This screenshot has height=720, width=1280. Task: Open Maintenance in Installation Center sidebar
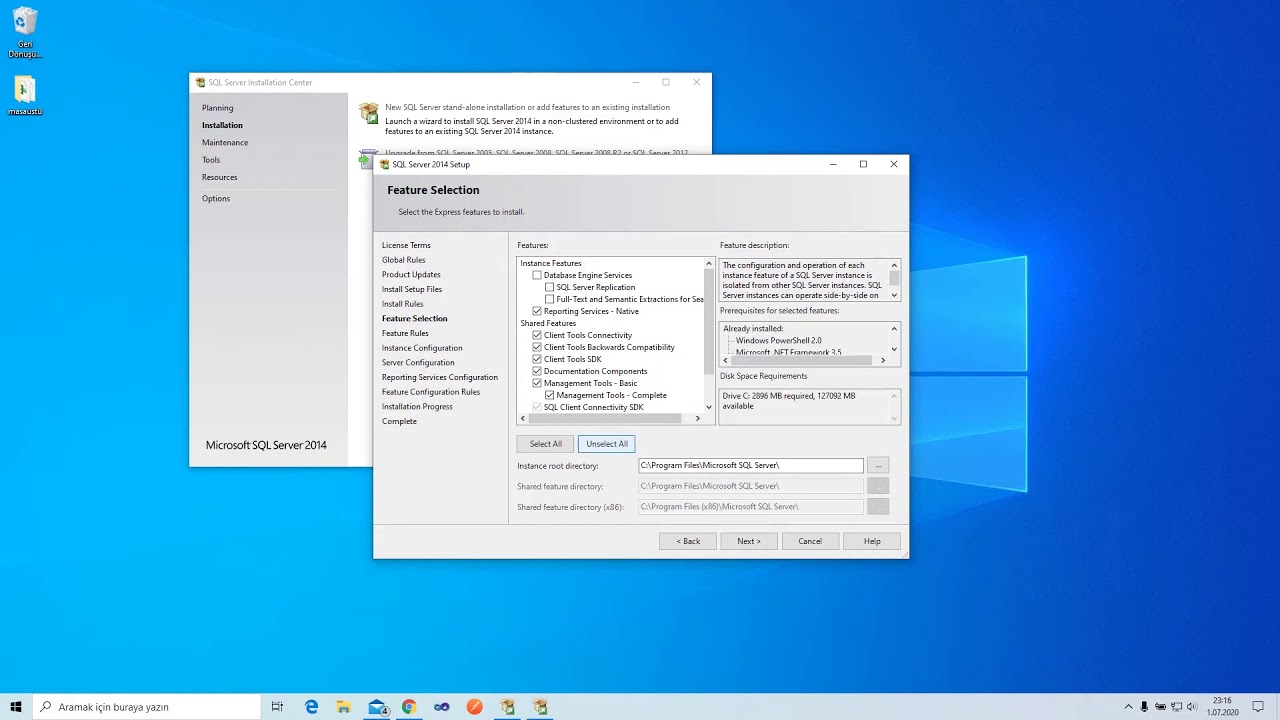[x=225, y=142]
